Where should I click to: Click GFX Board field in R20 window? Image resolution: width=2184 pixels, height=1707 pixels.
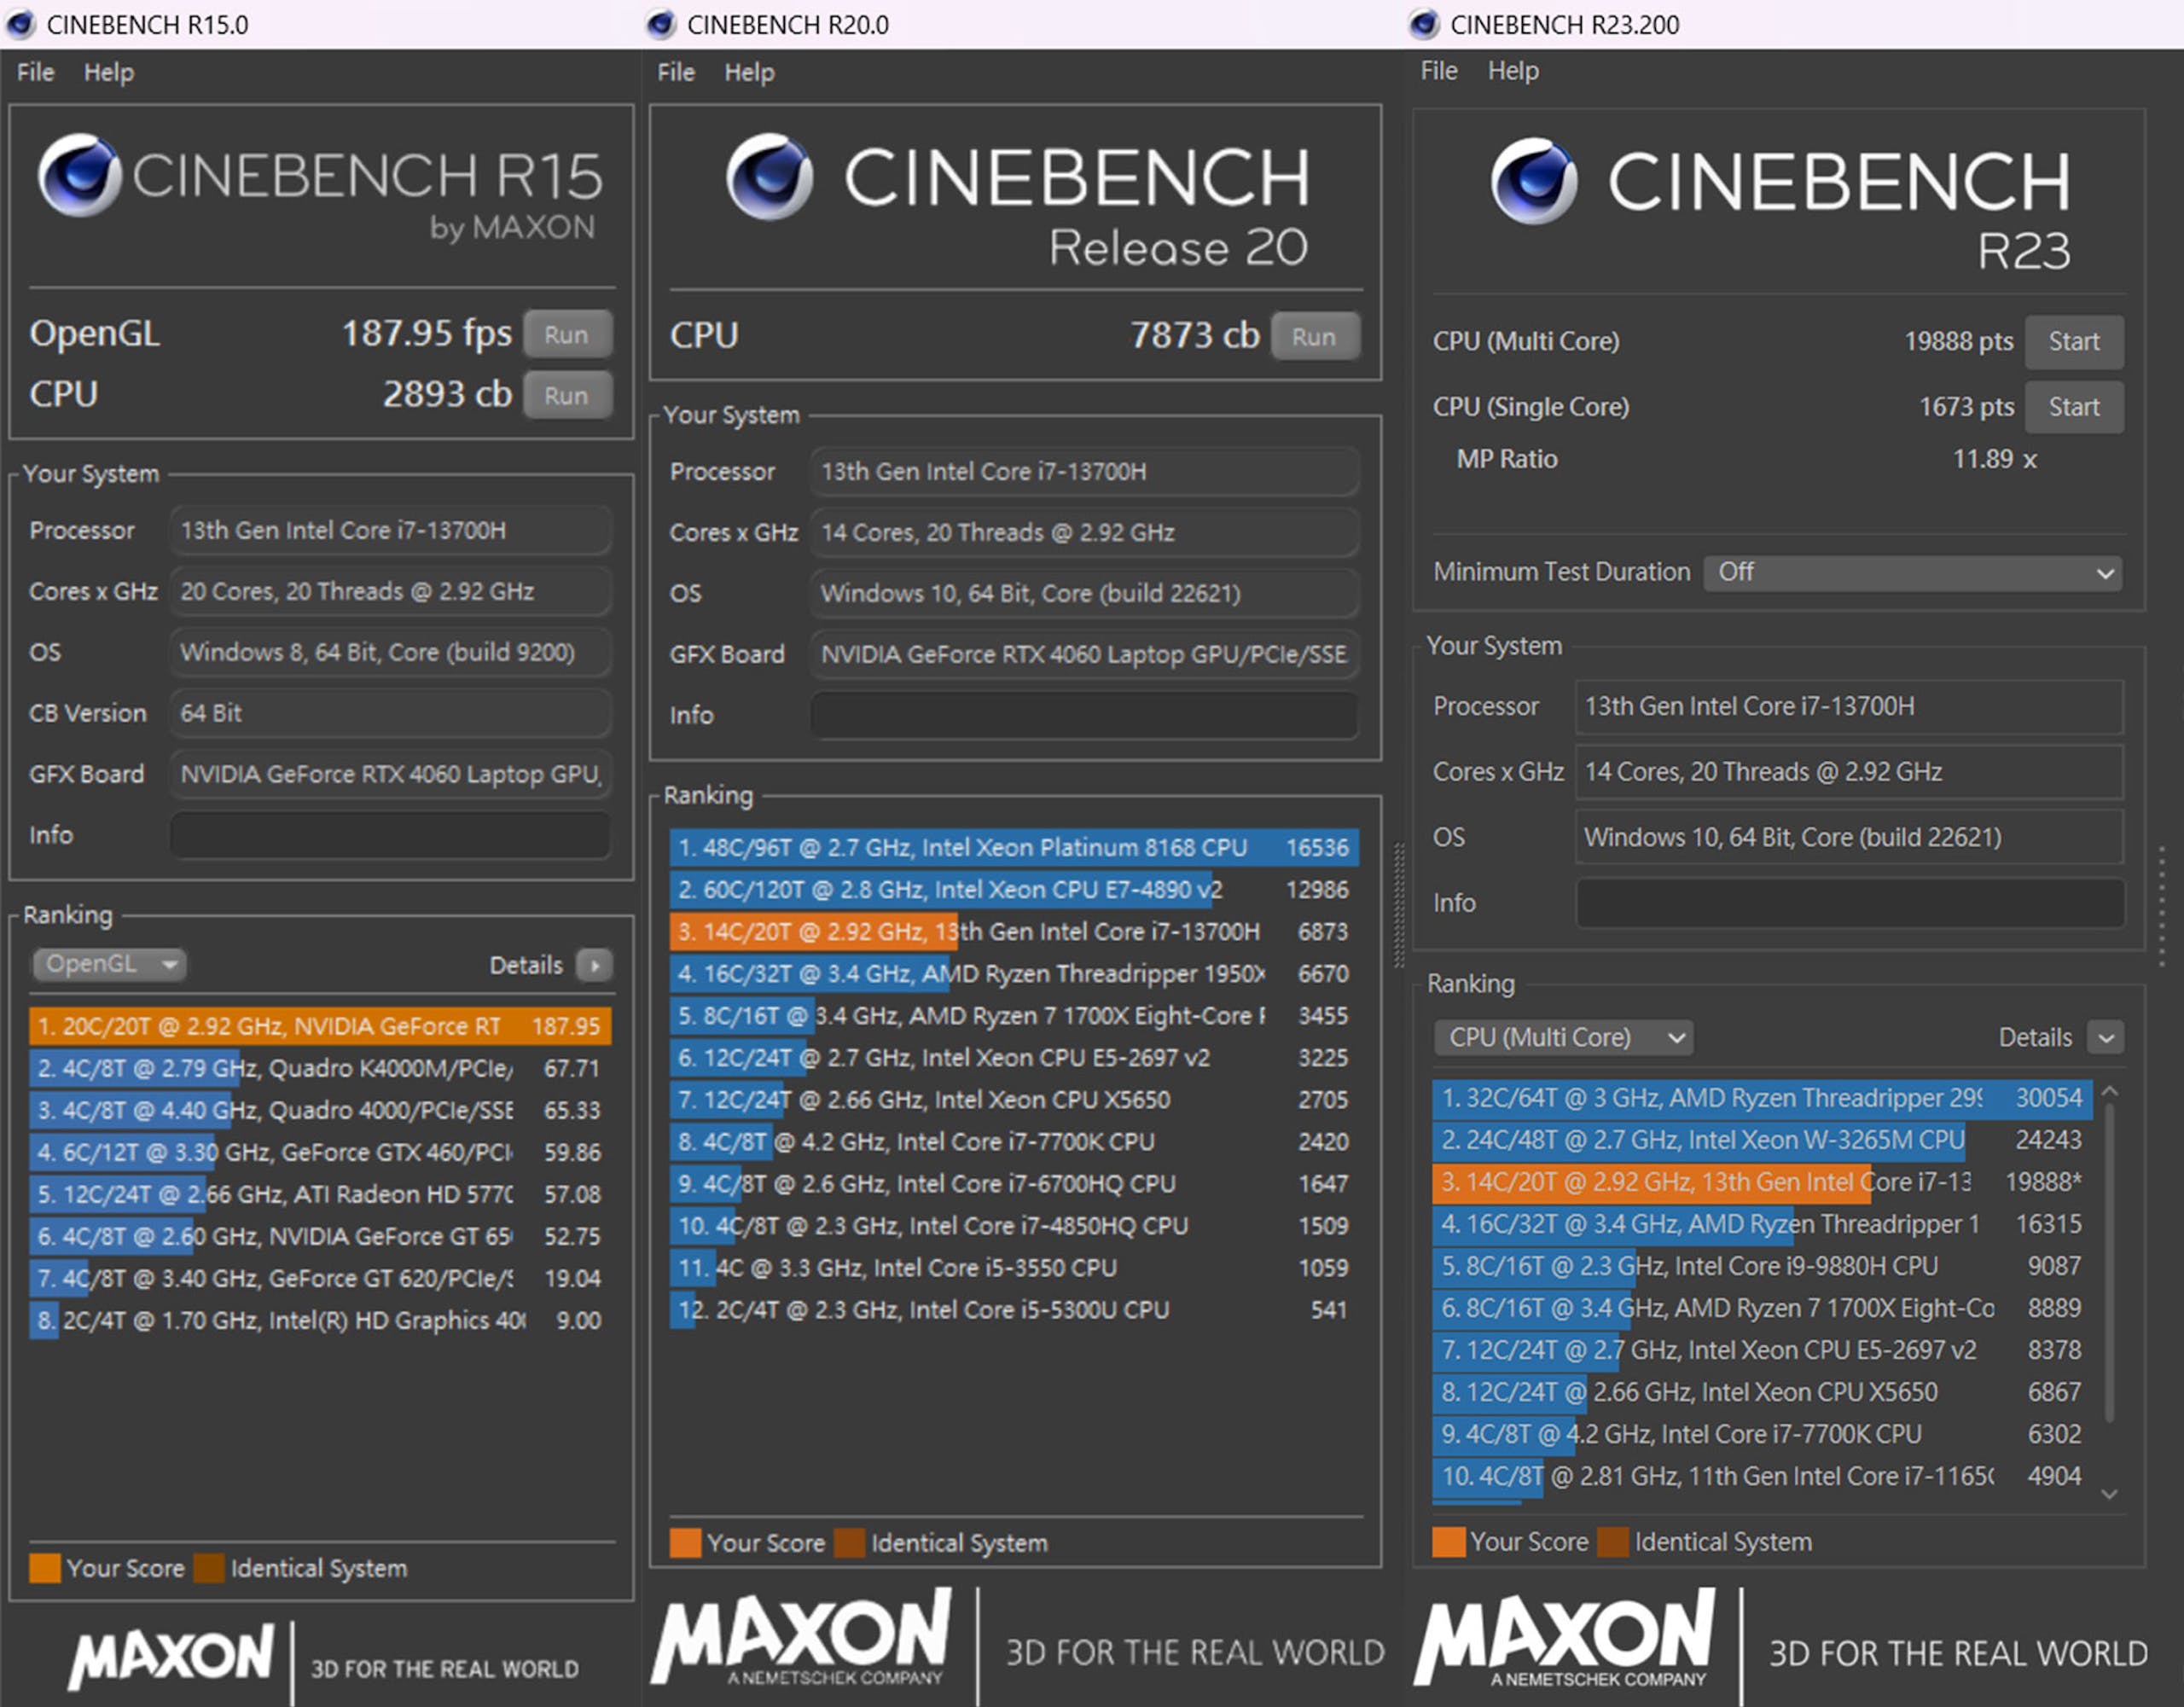[1084, 654]
